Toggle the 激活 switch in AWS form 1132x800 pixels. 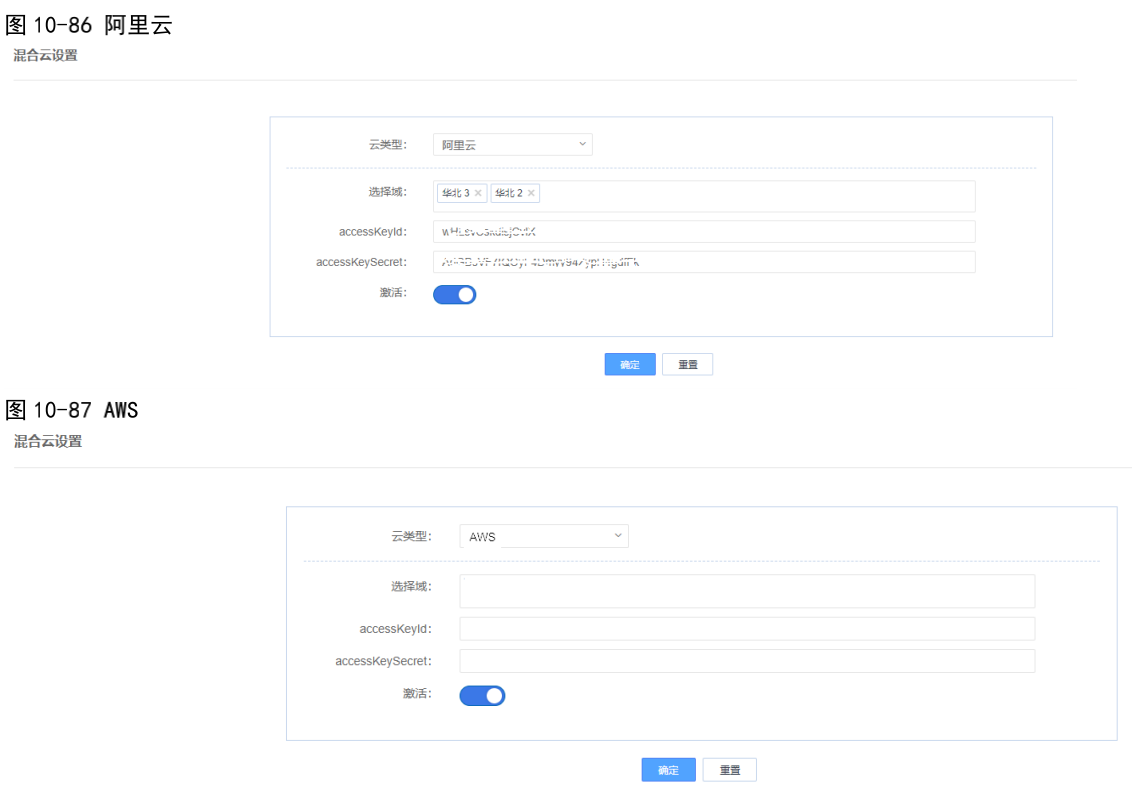[482, 695]
